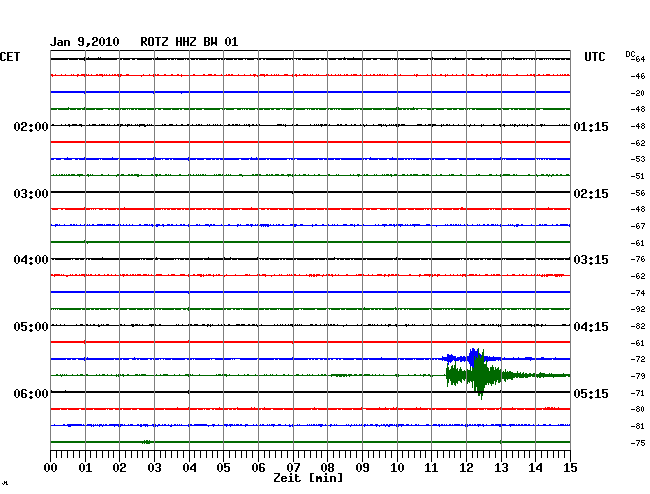Click the DC value "-53"
This screenshot has width=650, height=494.
638,159
